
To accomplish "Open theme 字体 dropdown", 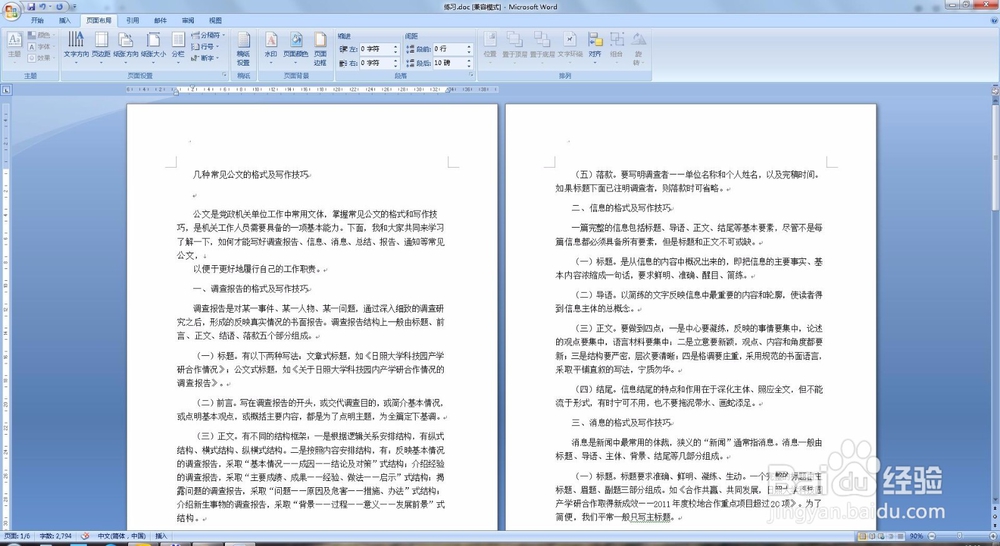I will point(40,47).
